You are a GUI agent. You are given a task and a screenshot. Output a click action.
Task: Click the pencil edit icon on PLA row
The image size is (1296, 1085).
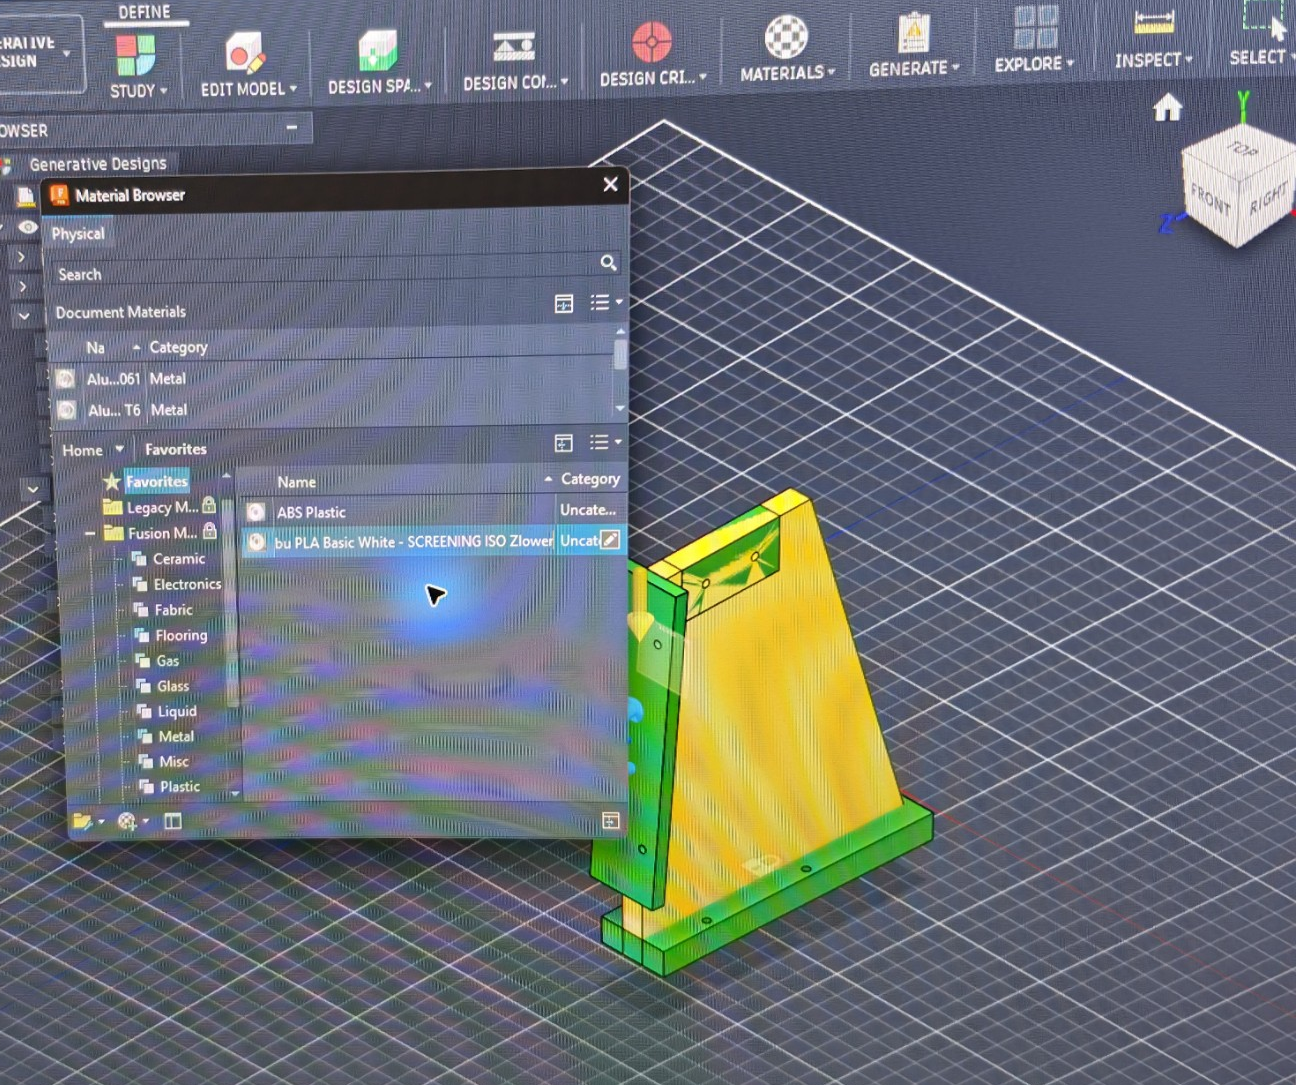[609, 540]
